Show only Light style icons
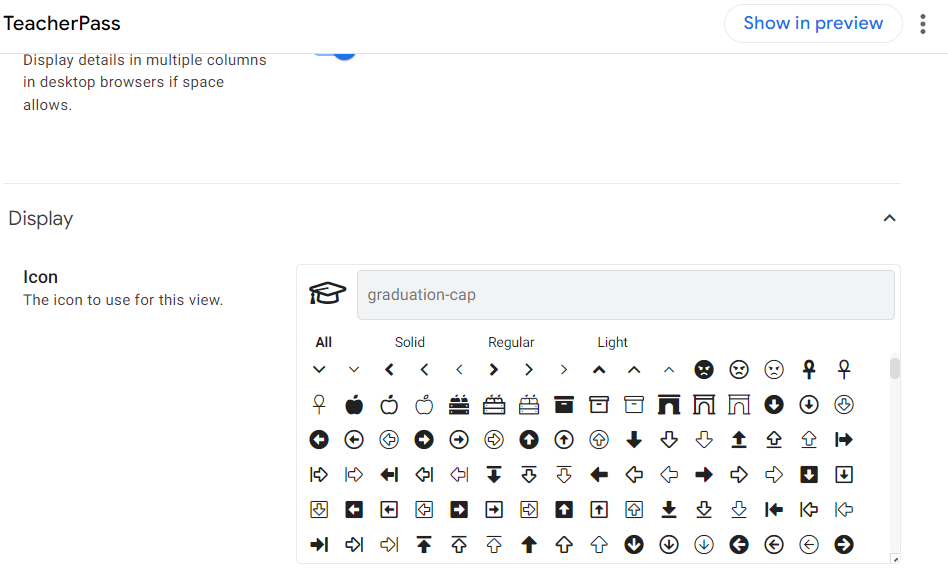The height and width of the screenshot is (582, 948). click(612, 342)
